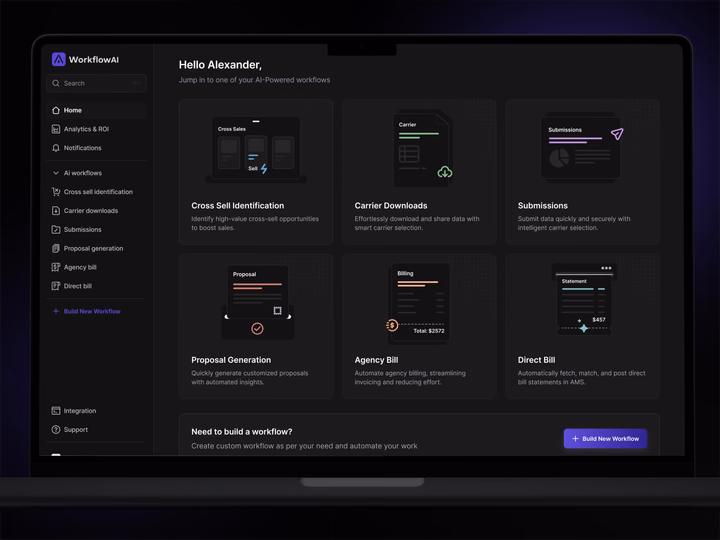Open the Direct Bill card title
This screenshot has height=540, width=720.
tap(536, 360)
